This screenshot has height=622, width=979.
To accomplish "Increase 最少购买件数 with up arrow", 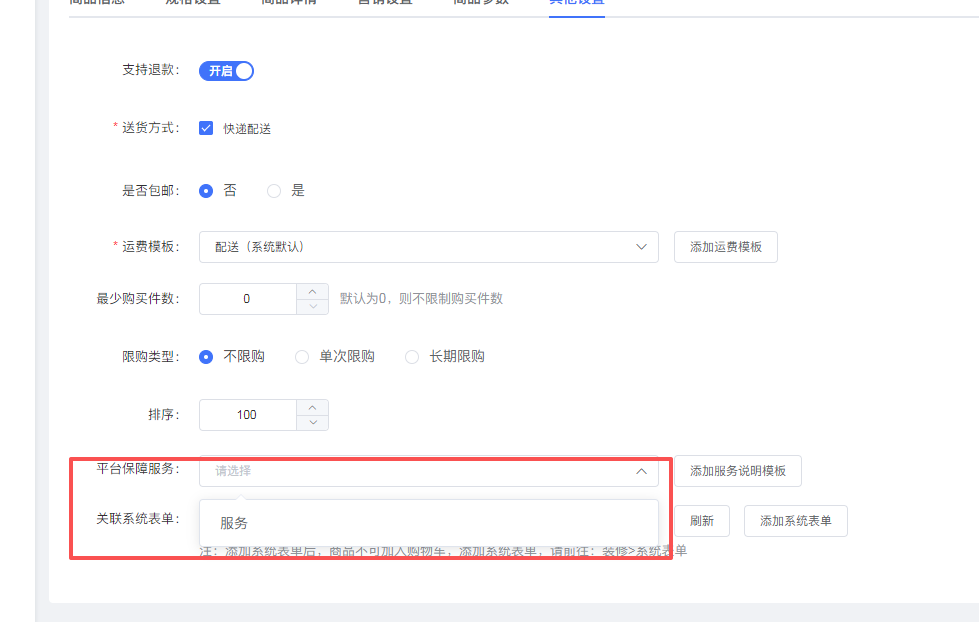I will 313,291.
